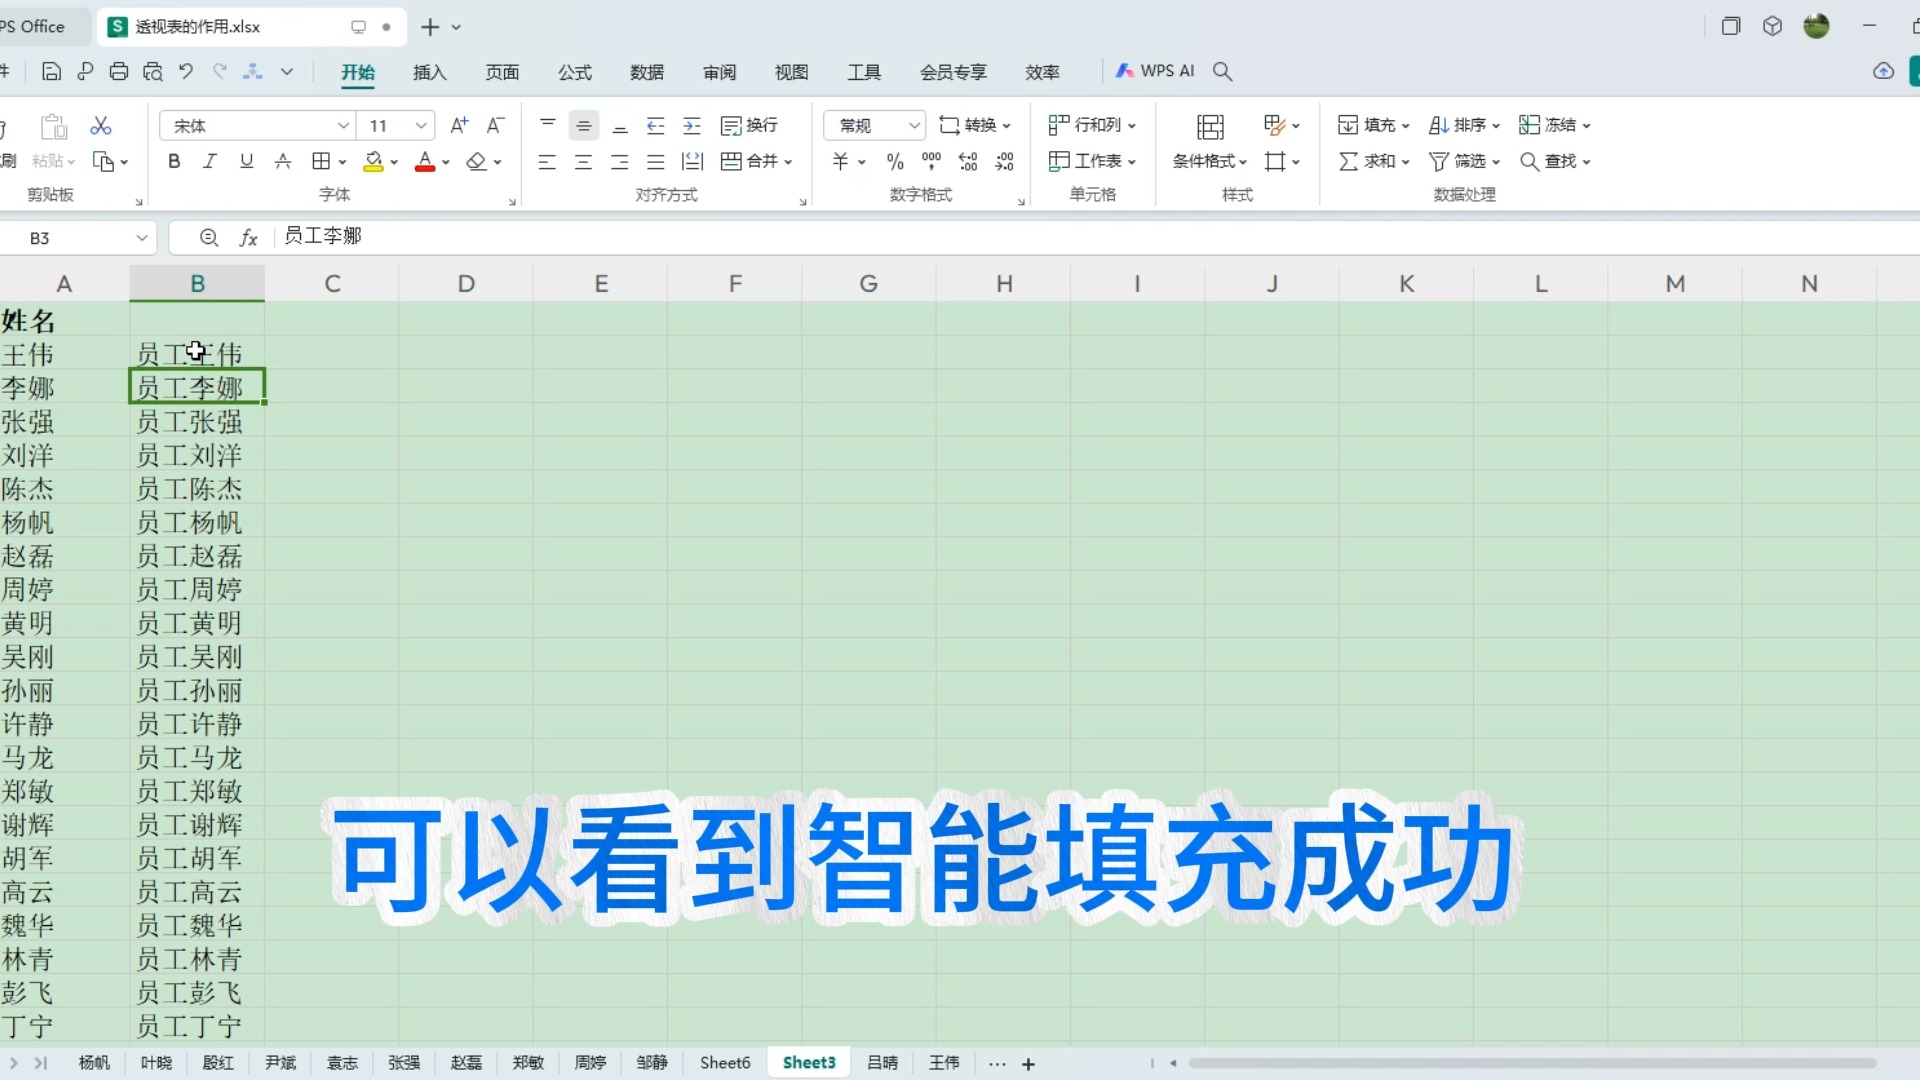
Task: Apply underline formatting
Action: point(246,161)
